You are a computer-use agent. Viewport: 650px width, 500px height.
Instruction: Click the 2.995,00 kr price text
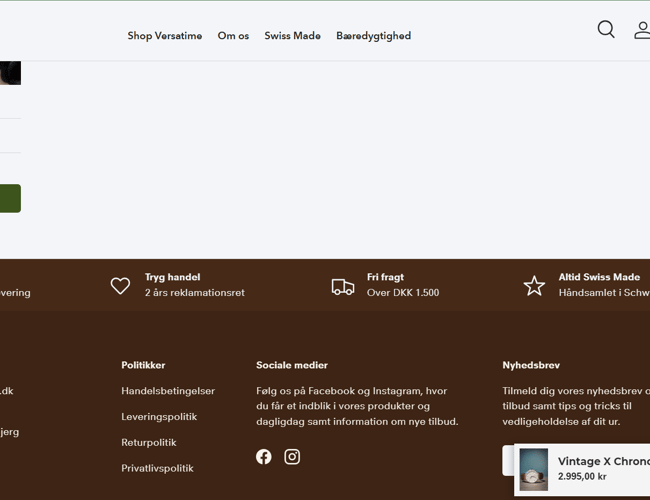582,476
